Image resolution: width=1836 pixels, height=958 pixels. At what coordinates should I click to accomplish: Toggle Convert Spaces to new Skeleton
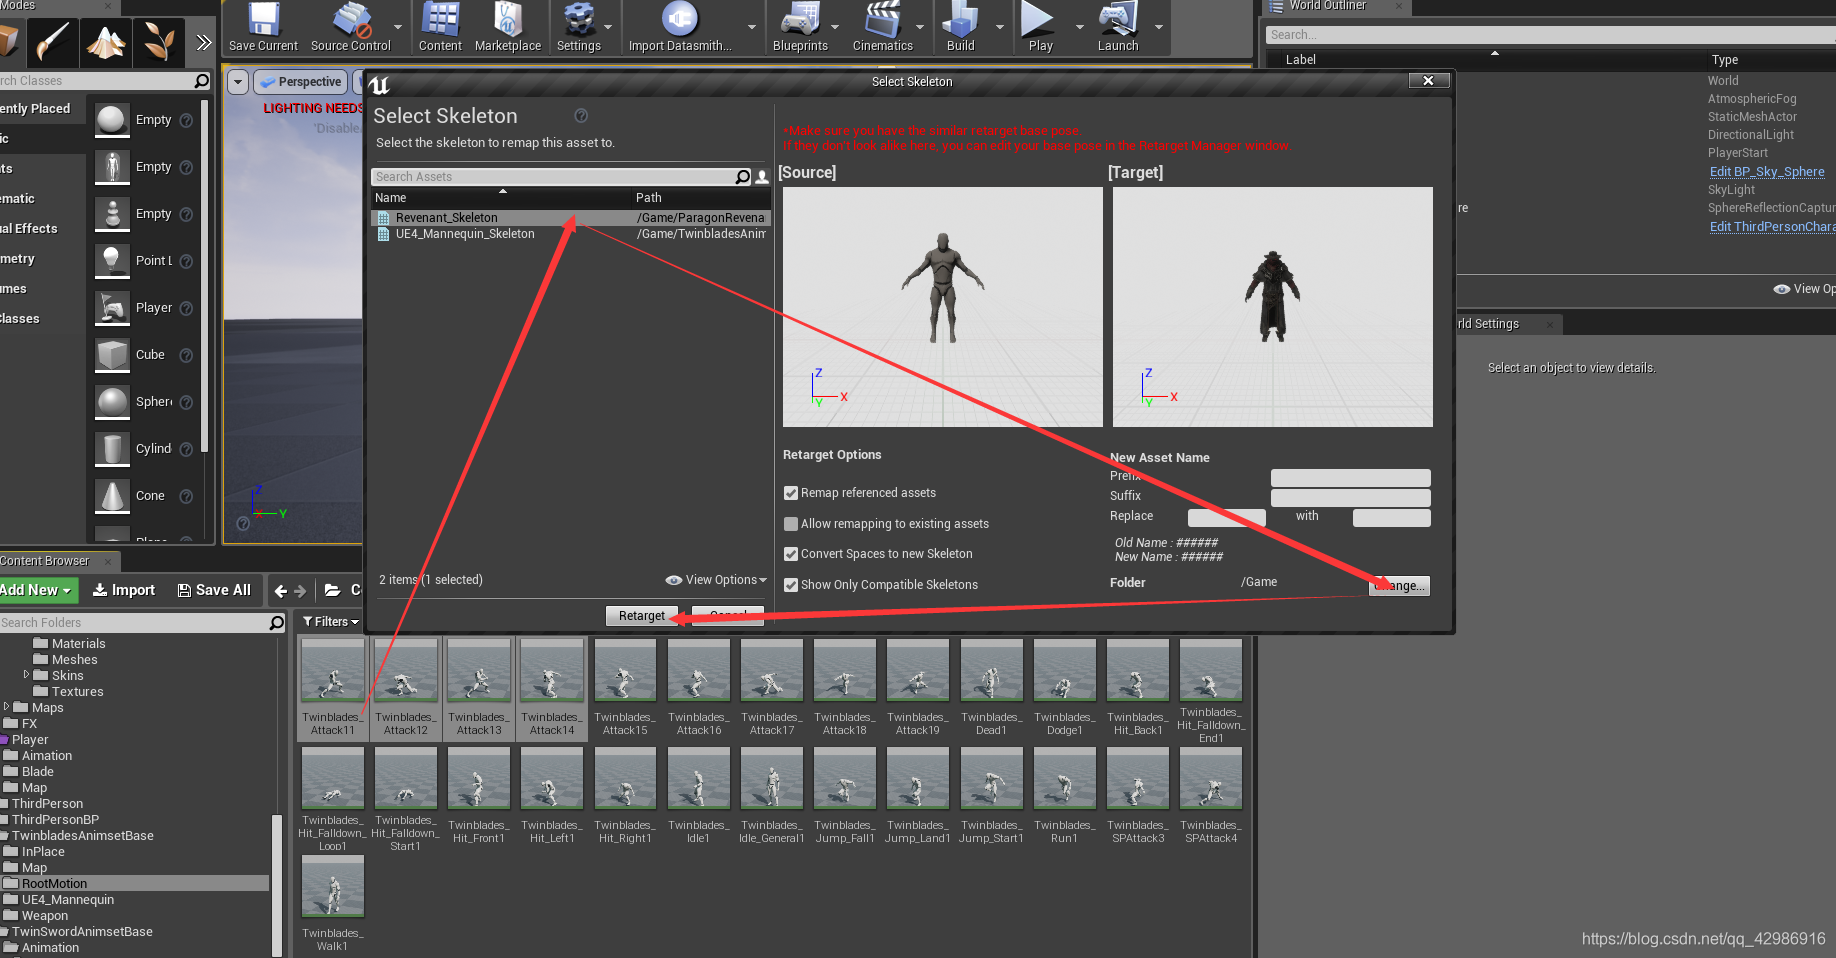coord(791,554)
